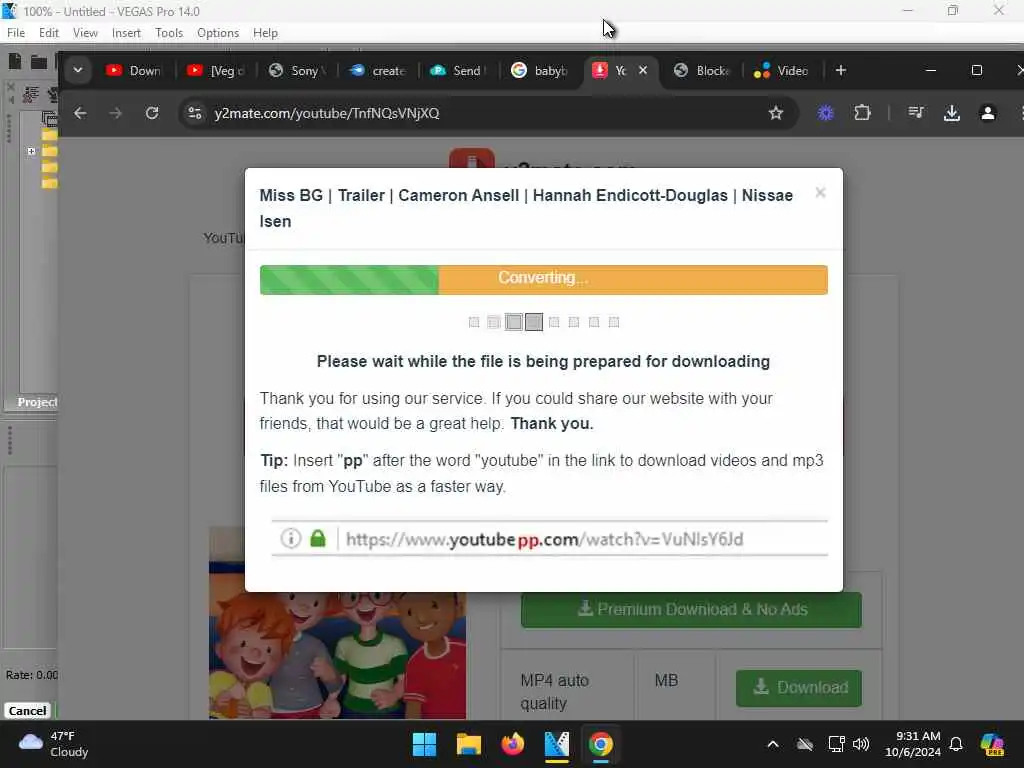The height and width of the screenshot is (768, 1024).
Task: Close the active y2mate browser tab
Action: [x=643, y=71]
